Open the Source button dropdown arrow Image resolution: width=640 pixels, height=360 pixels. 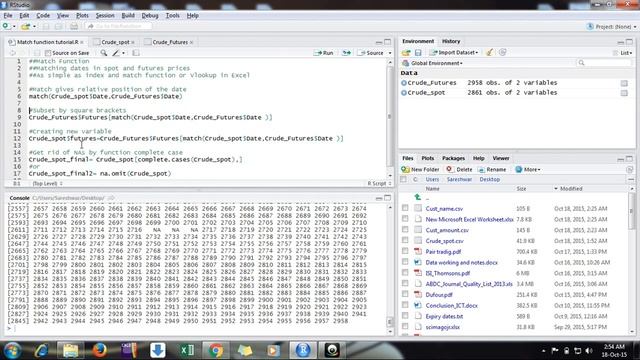click(x=390, y=53)
